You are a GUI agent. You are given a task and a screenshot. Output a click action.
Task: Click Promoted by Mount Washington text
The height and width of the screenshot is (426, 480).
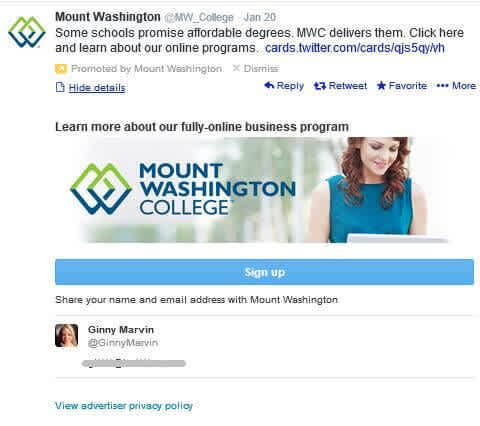point(146,69)
